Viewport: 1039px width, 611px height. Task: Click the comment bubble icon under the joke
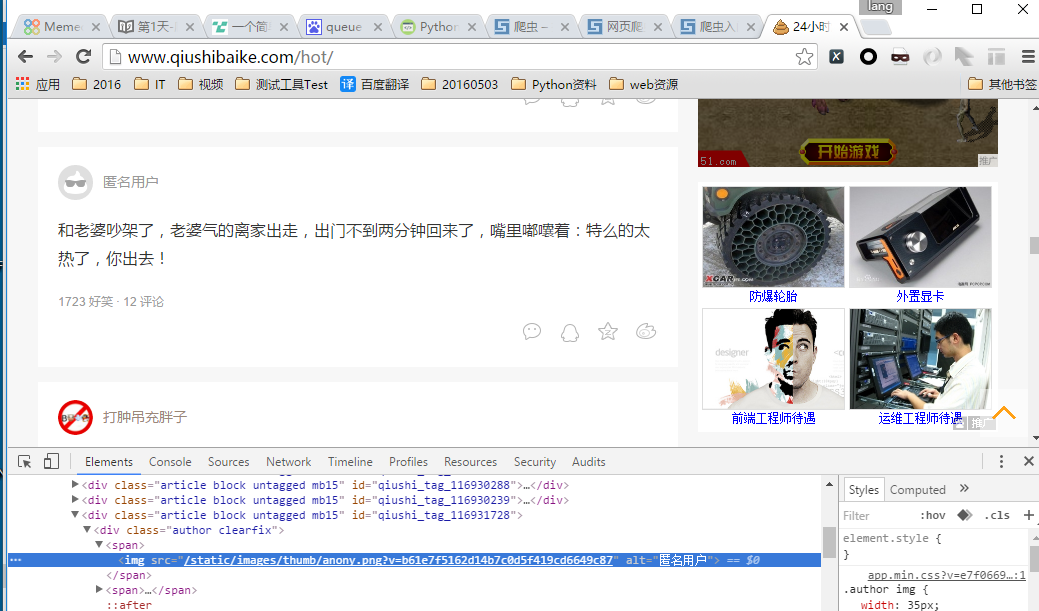[532, 332]
